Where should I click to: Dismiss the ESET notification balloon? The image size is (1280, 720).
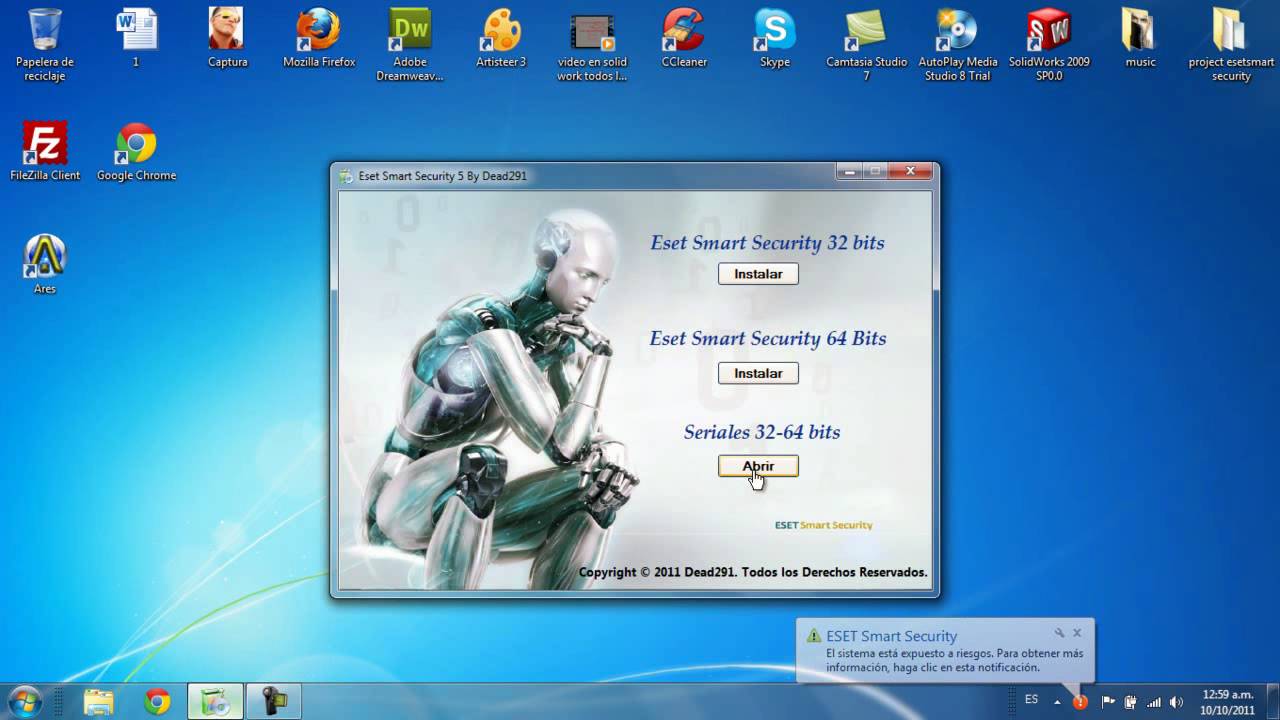[x=1077, y=633]
